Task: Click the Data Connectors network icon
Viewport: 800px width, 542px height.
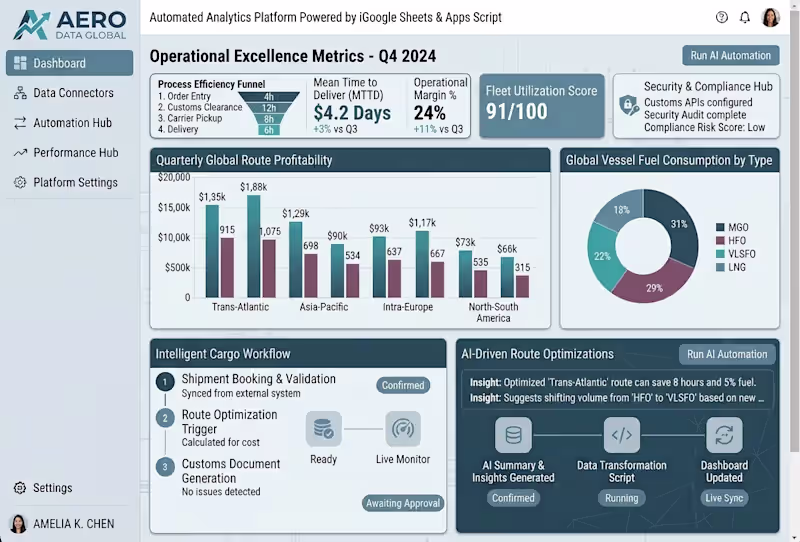Action: (20, 93)
